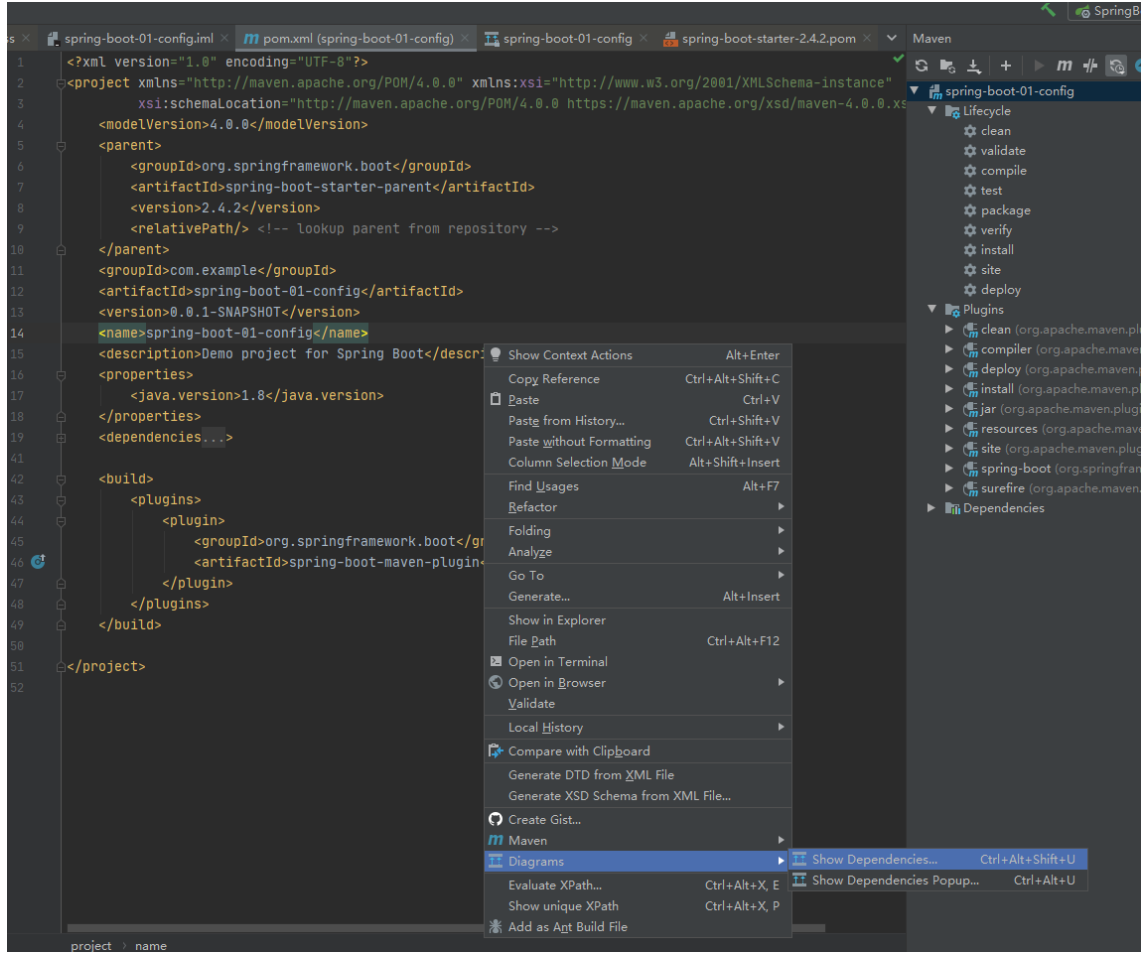The height and width of the screenshot is (957, 1146).
Task: Click the plugin icon beside surefire
Action: [970, 488]
